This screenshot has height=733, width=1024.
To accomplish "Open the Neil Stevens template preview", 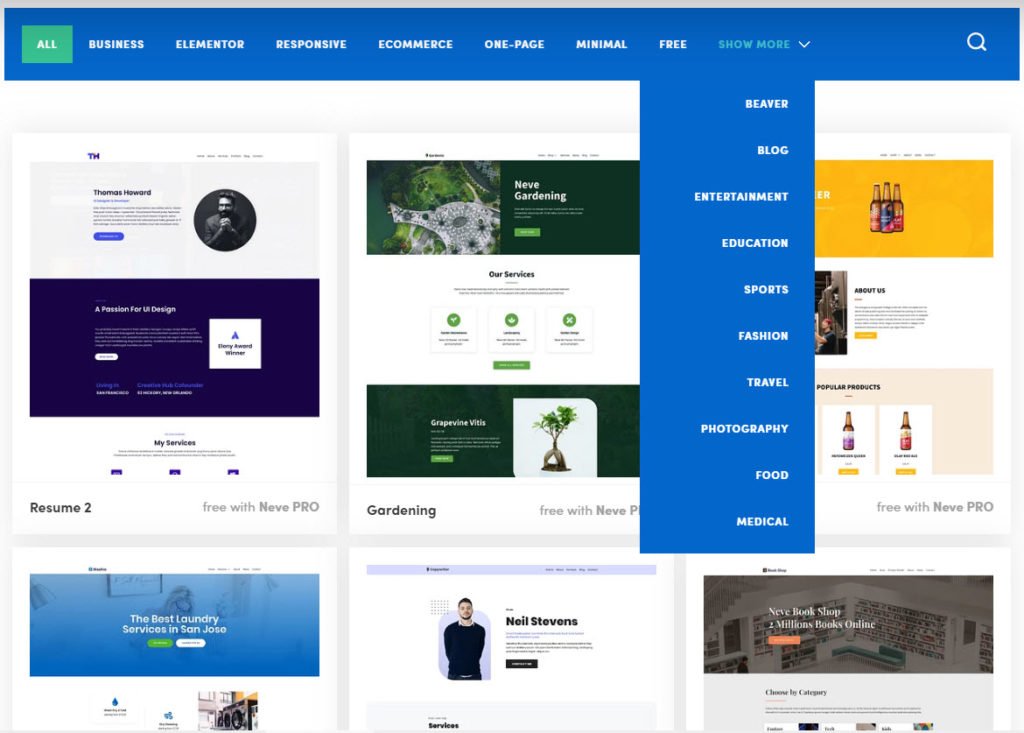I will coord(511,647).
